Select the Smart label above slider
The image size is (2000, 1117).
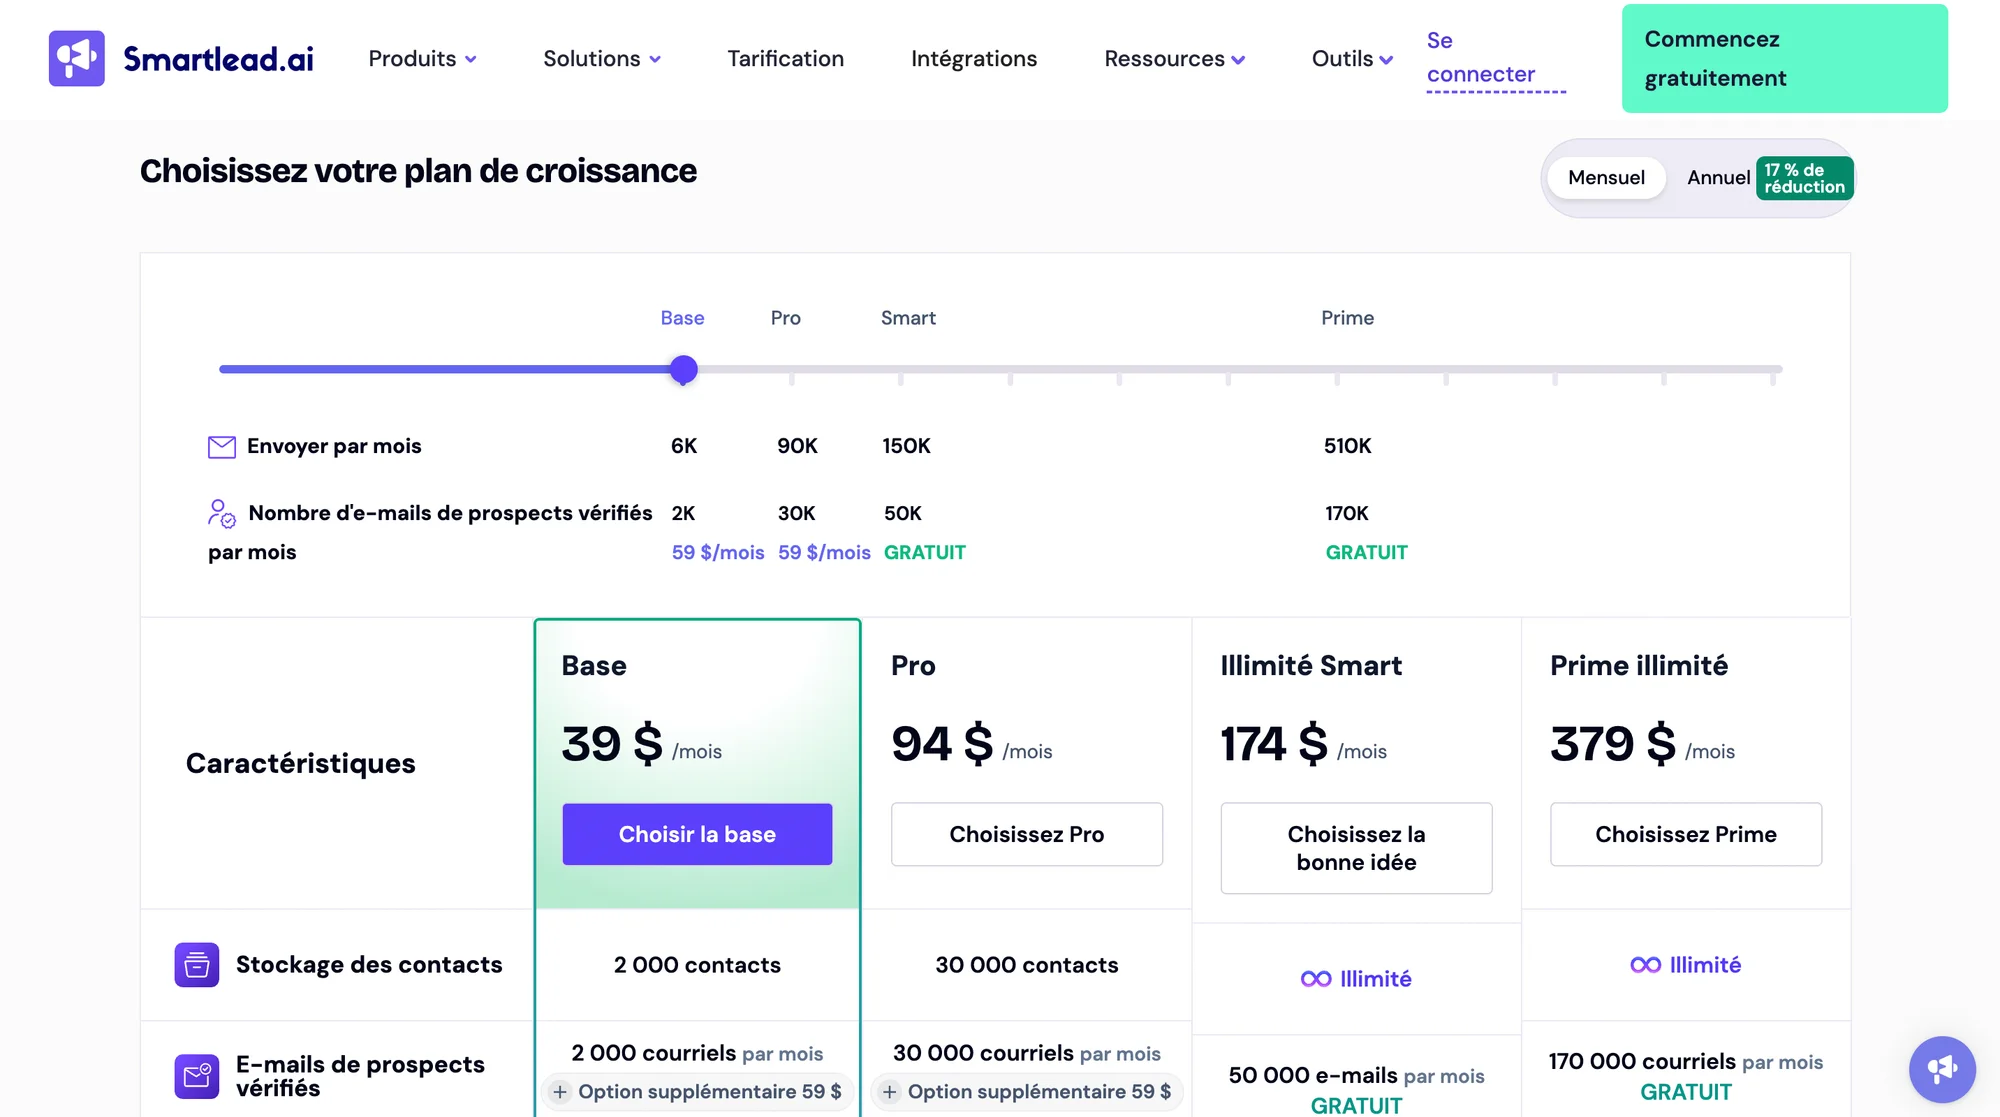908,318
